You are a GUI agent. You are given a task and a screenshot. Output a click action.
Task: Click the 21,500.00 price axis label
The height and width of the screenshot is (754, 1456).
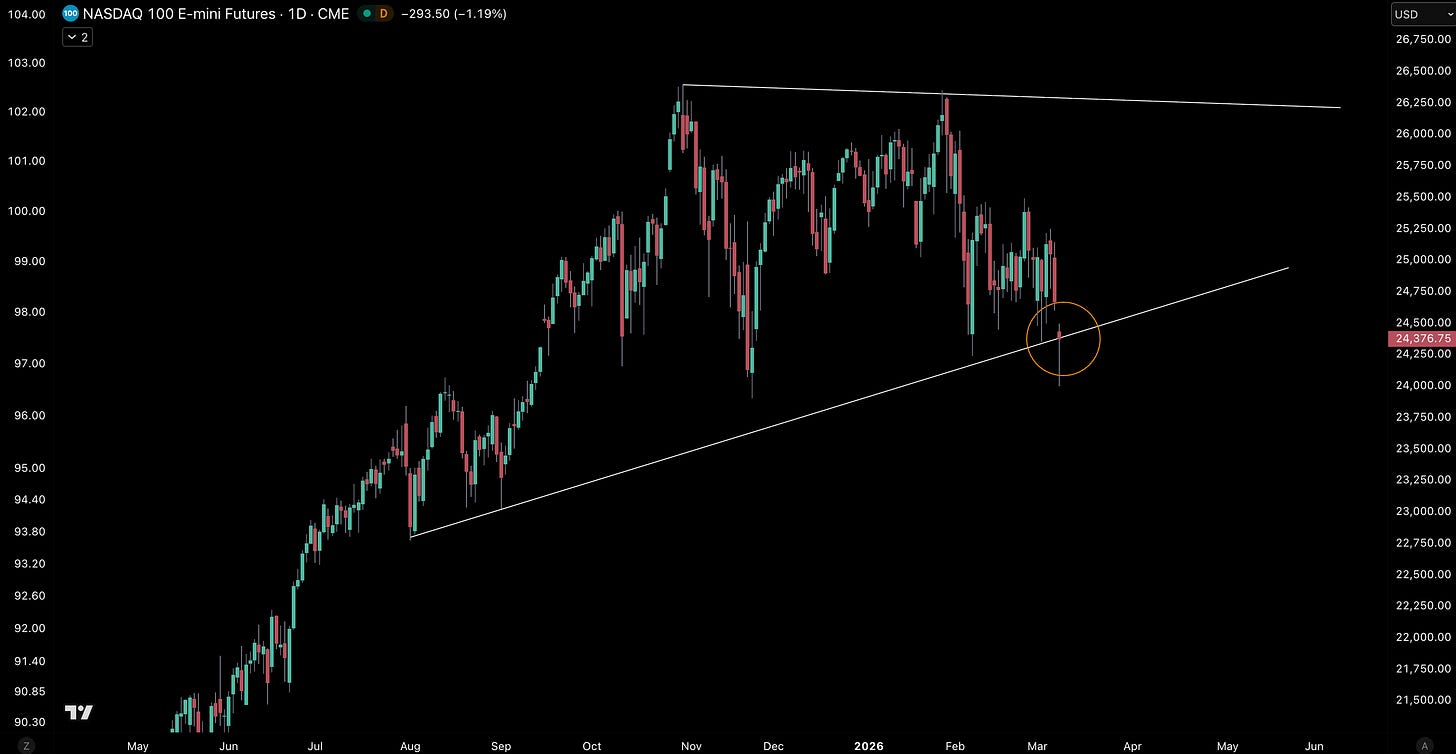tap(1421, 700)
